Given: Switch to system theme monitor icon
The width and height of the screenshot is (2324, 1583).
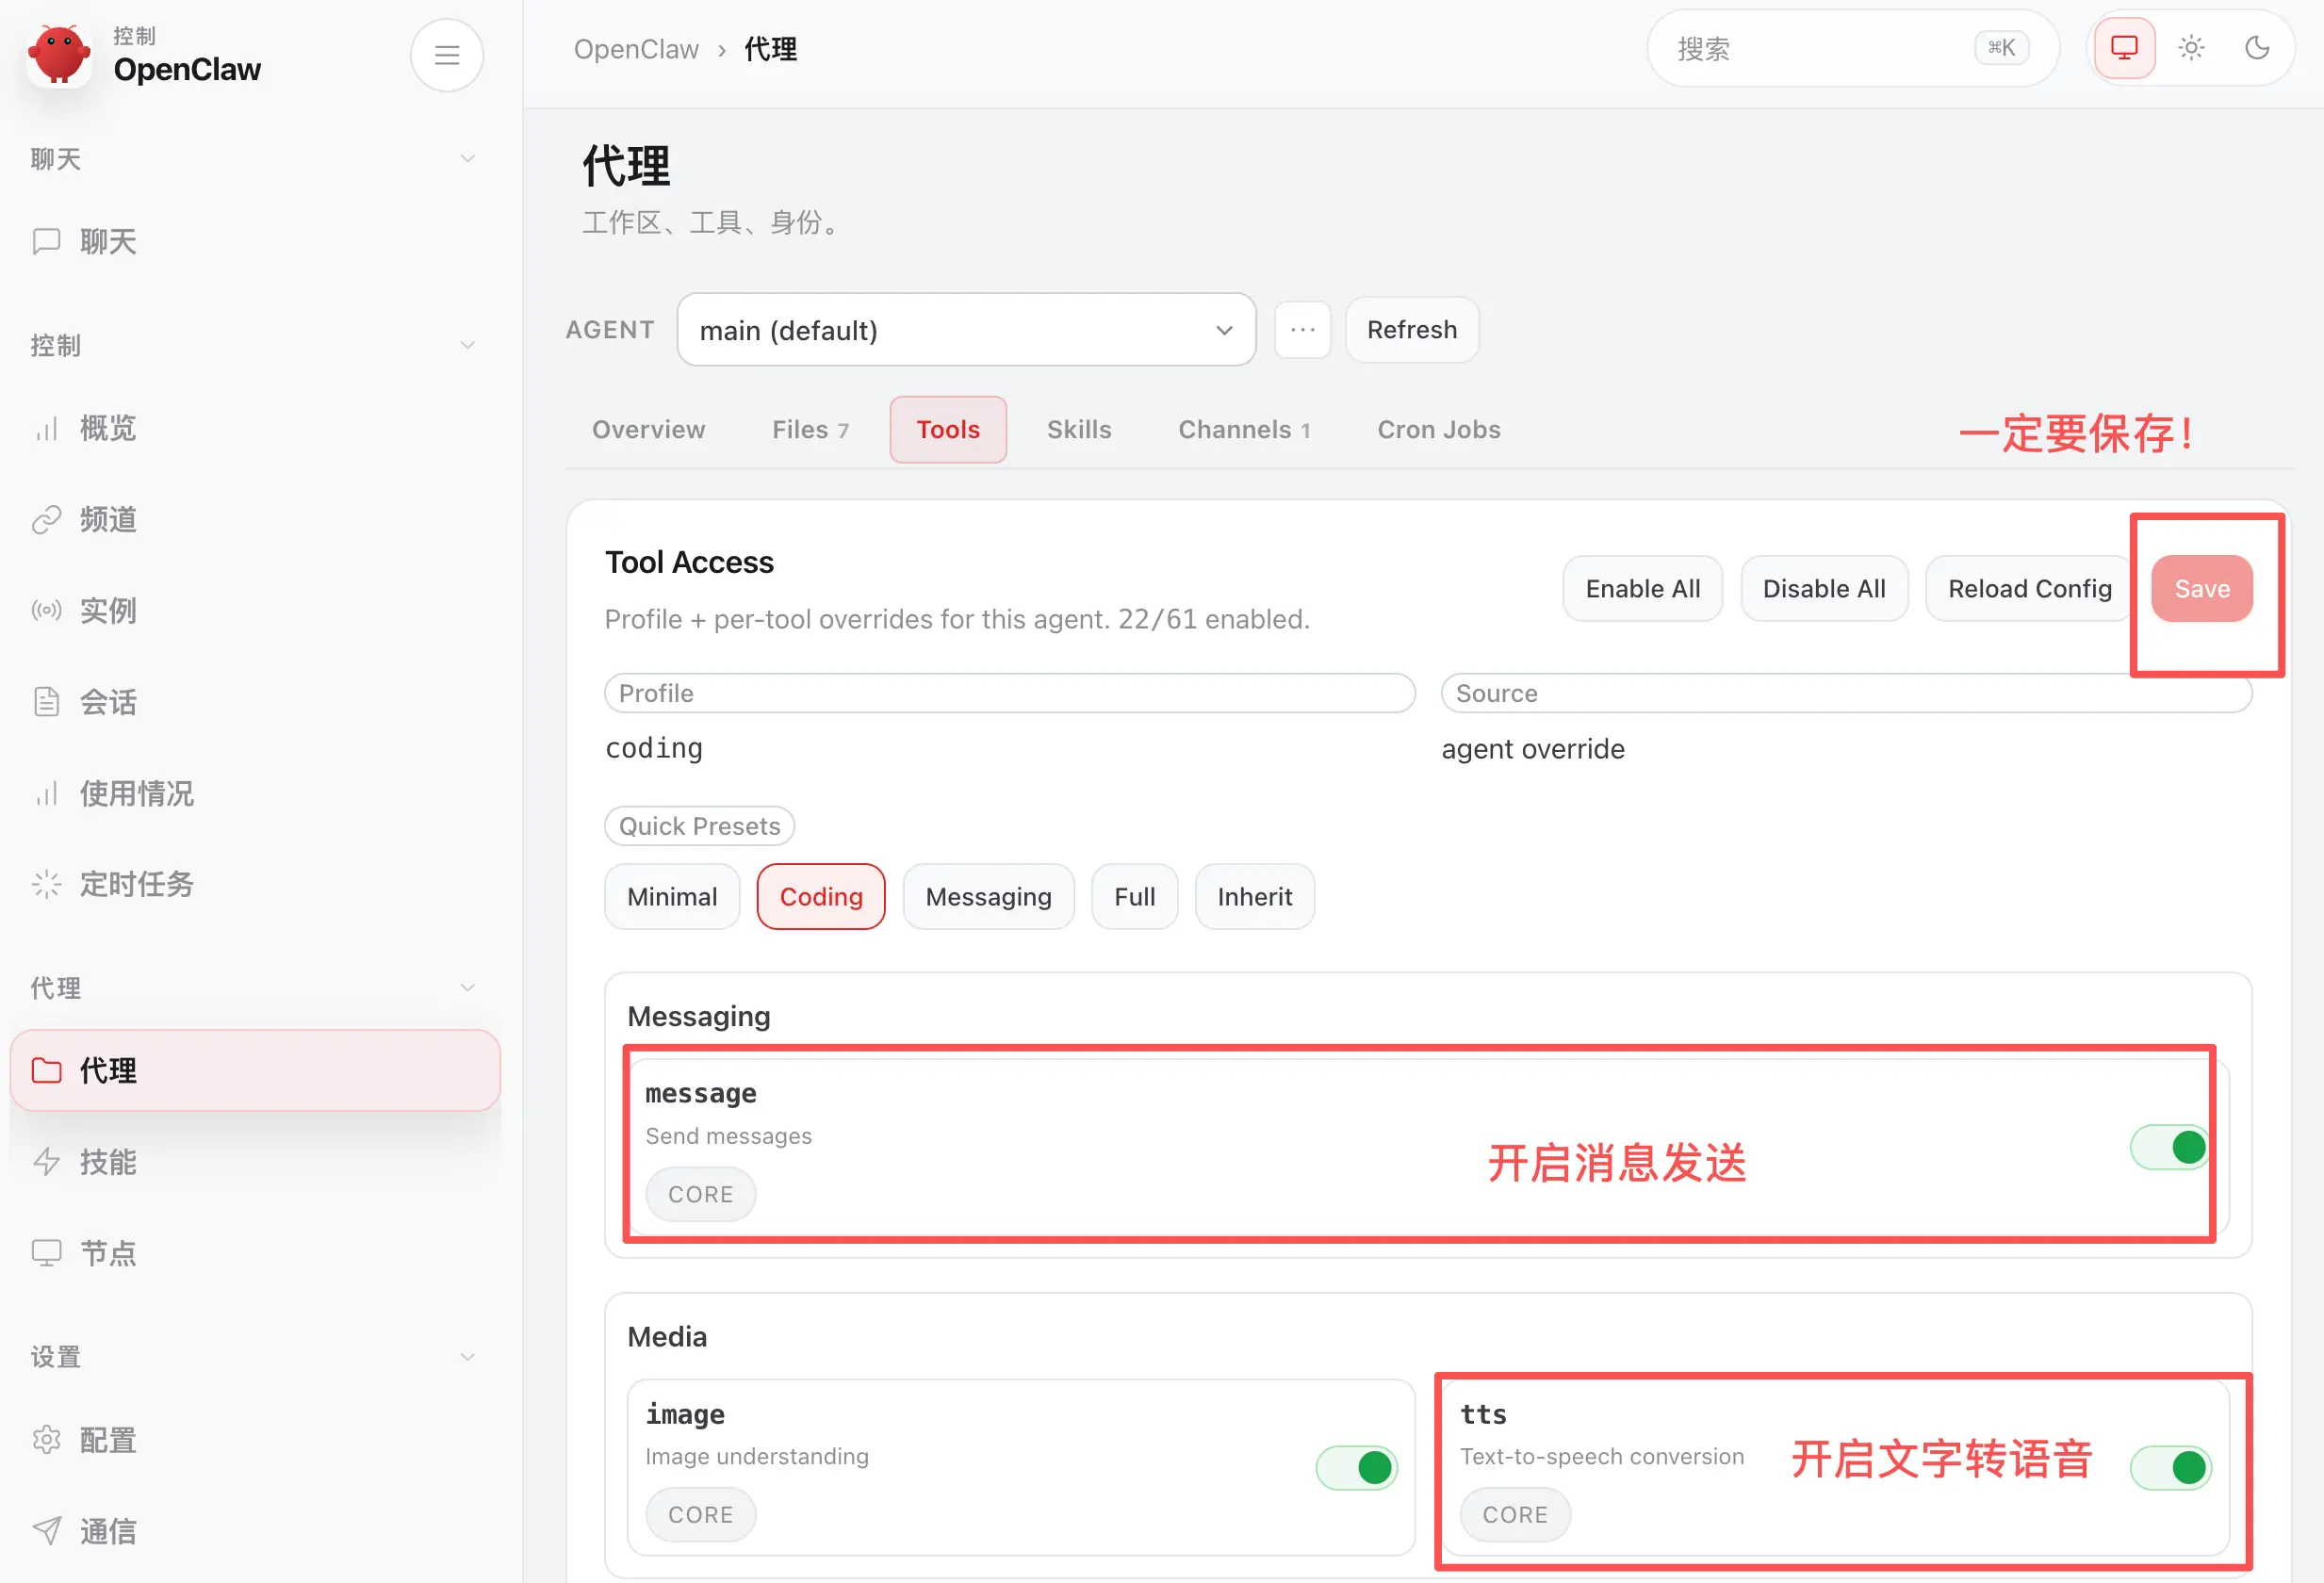Looking at the screenshot, I should tap(2123, 48).
